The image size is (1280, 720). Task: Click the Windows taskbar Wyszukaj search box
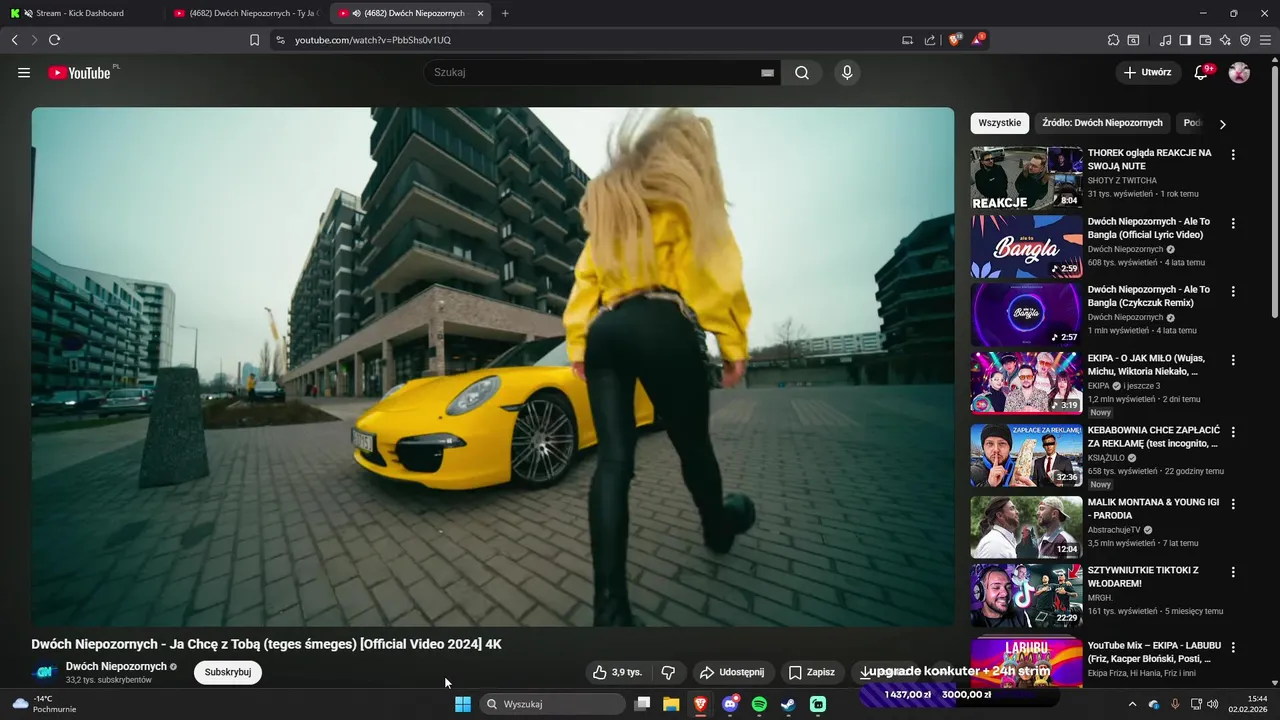click(552, 704)
